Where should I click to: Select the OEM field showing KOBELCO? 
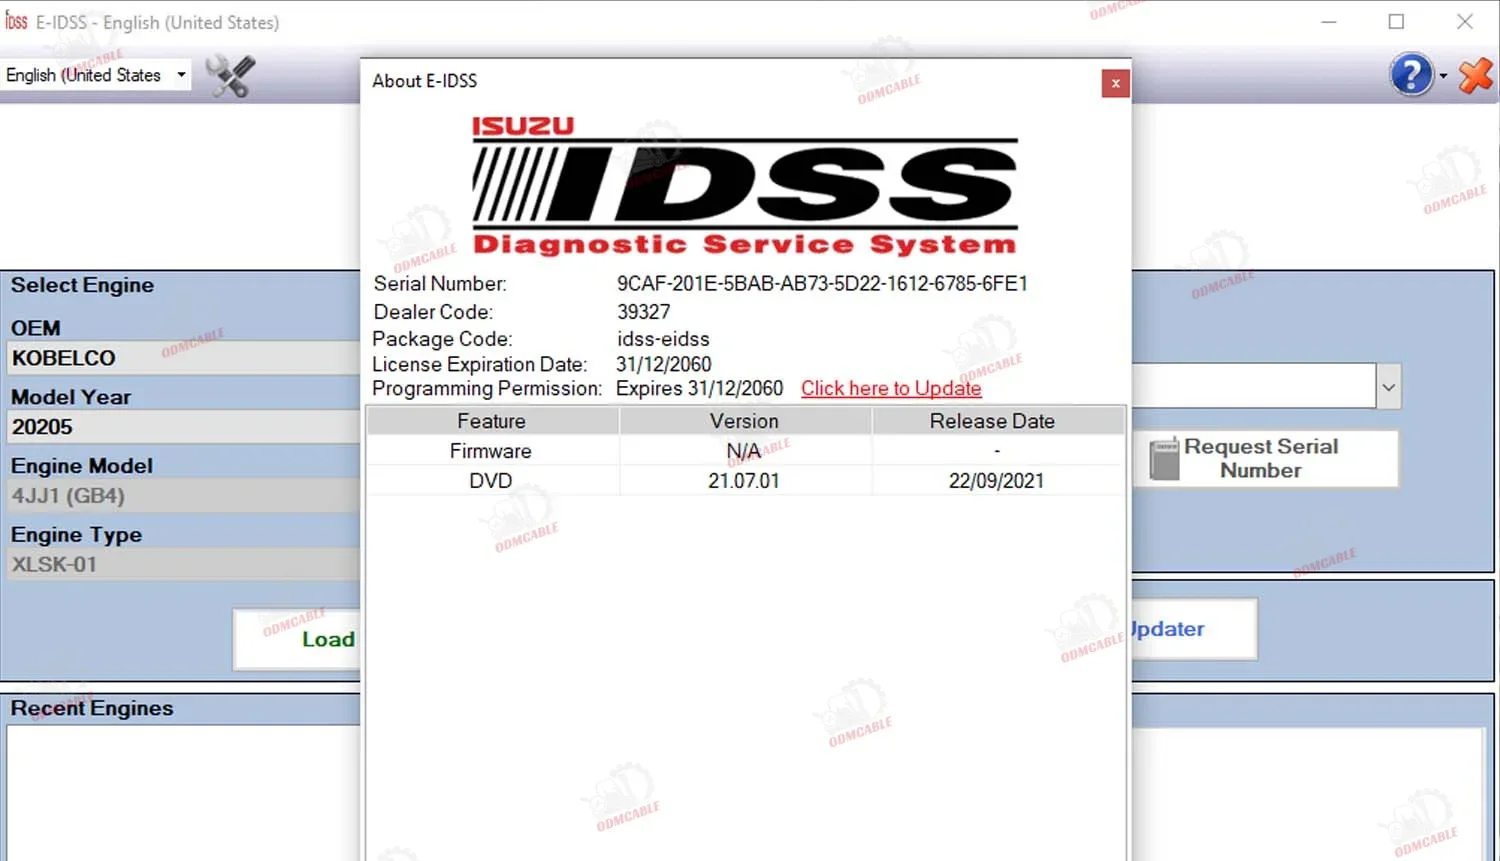[x=185, y=358]
